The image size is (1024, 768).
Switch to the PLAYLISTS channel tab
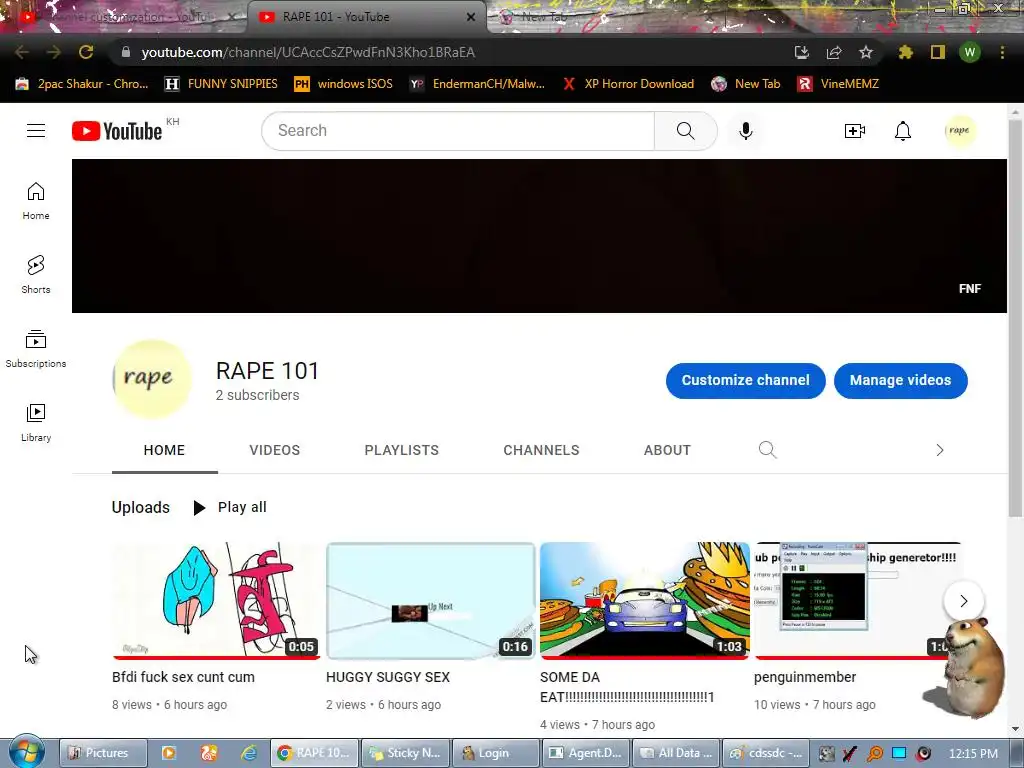coord(402,450)
